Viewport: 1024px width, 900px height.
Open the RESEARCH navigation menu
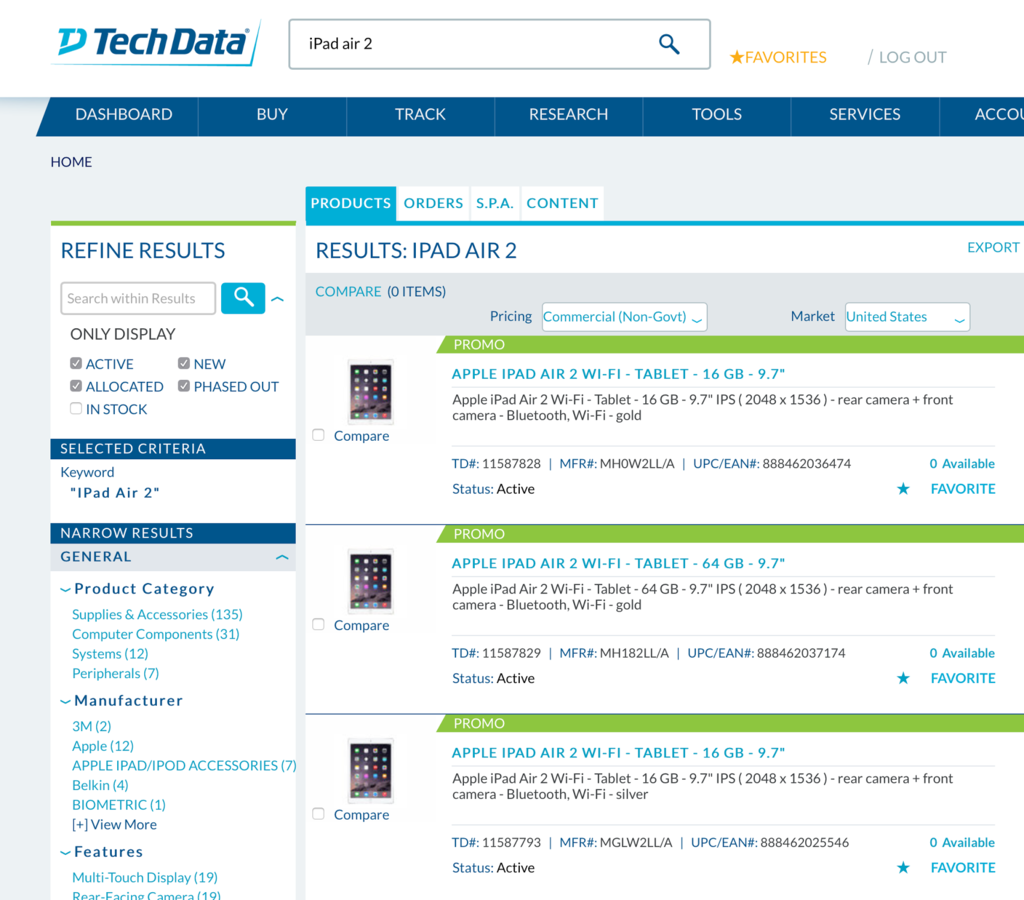[x=568, y=114]
